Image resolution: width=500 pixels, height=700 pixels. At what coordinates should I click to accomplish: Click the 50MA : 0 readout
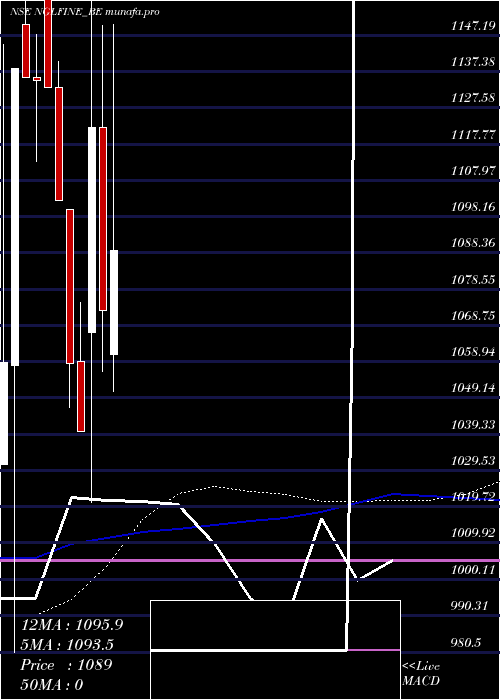(x=52, y=684)
